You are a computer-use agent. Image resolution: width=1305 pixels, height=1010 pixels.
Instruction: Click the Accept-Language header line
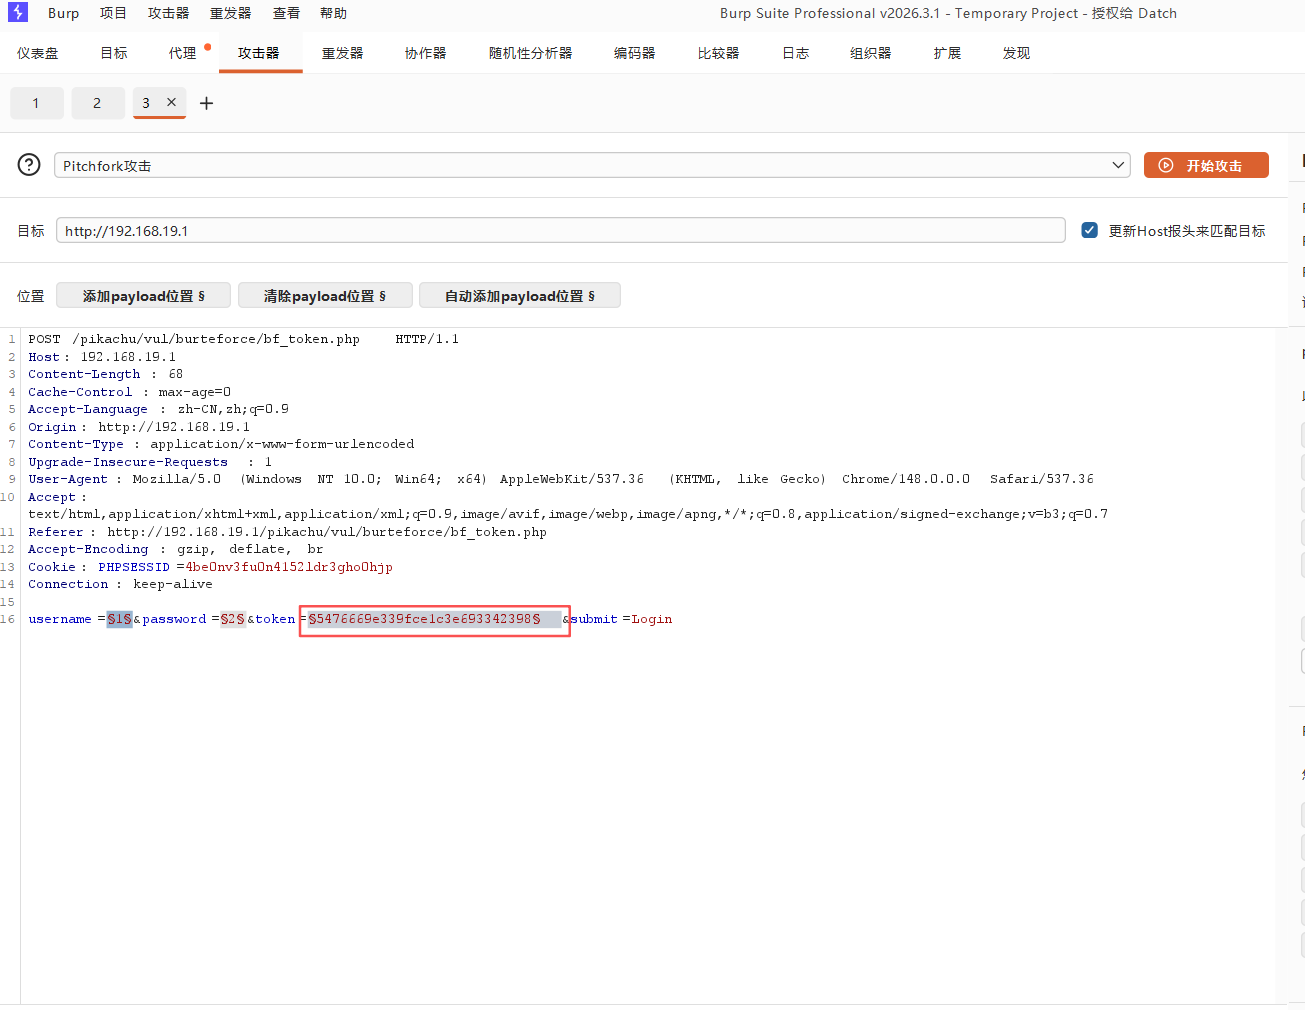(158, 409)
